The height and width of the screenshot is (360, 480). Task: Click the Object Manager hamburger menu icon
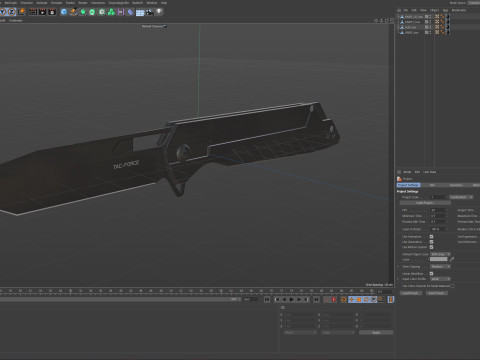[399, 10]
